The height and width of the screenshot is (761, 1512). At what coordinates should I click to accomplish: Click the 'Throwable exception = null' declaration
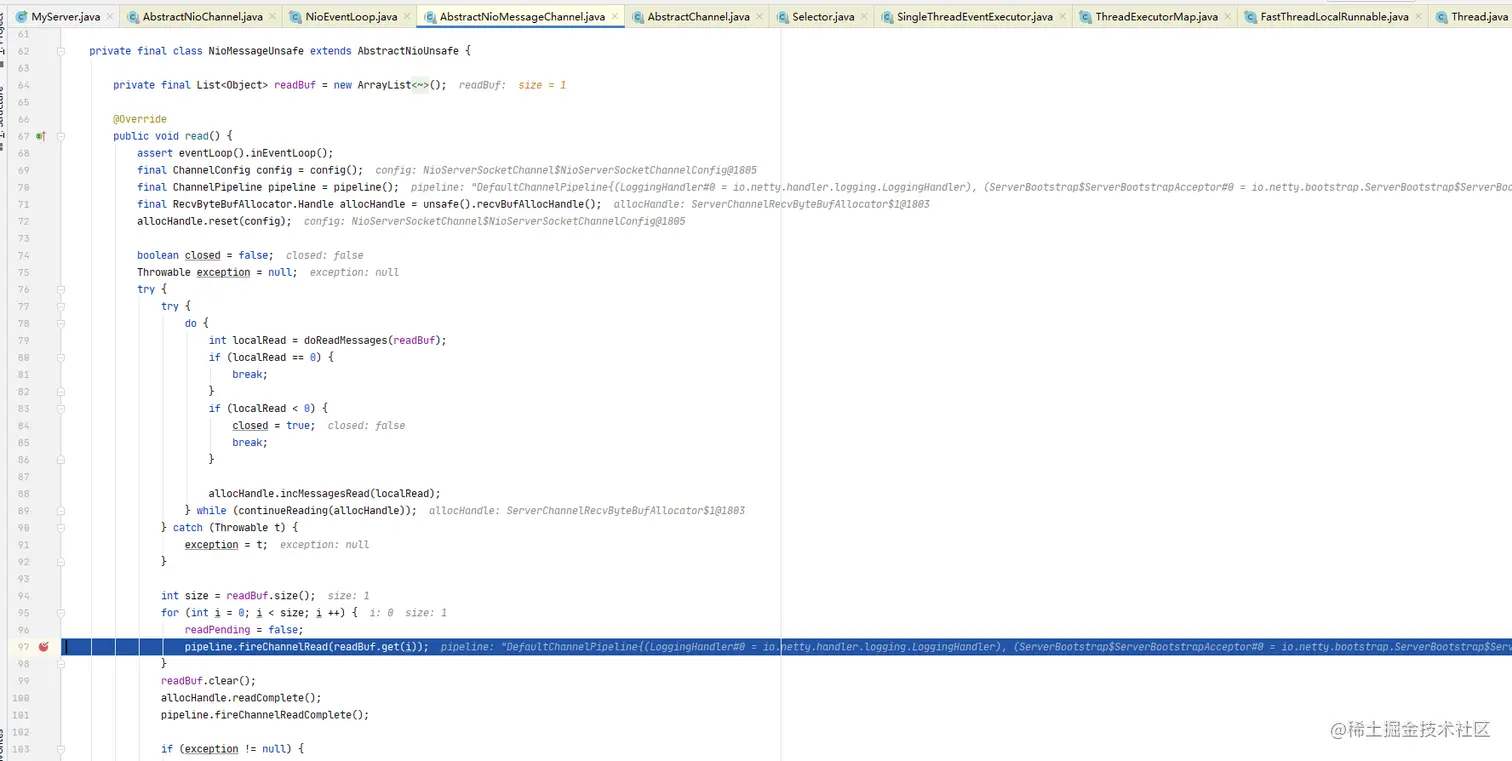[x=217, y=272]
